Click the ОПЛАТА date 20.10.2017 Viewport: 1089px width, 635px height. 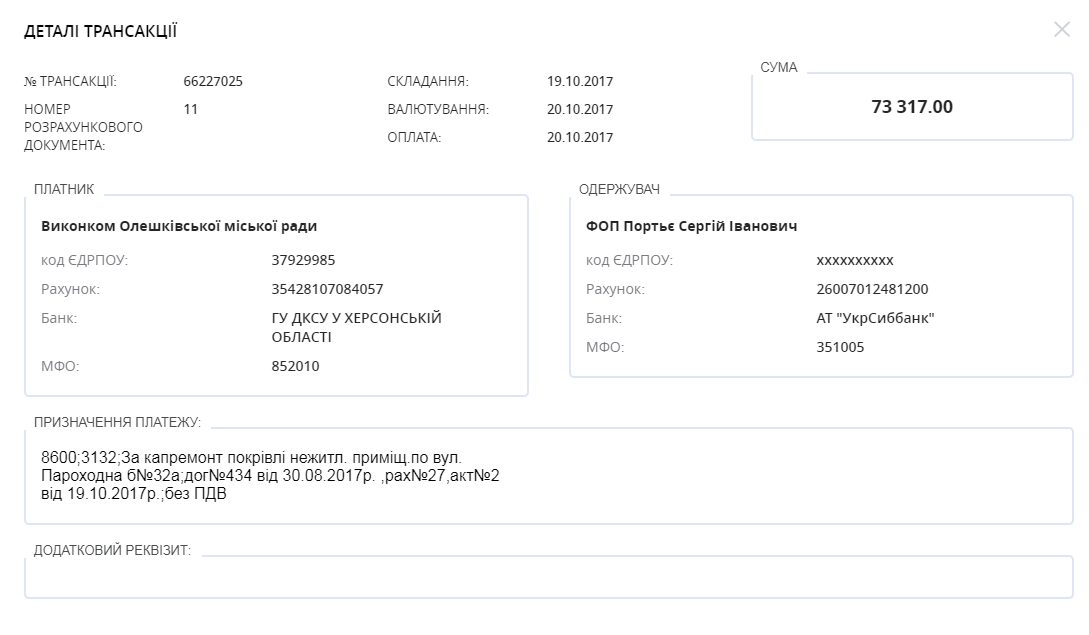coord(580,138)
